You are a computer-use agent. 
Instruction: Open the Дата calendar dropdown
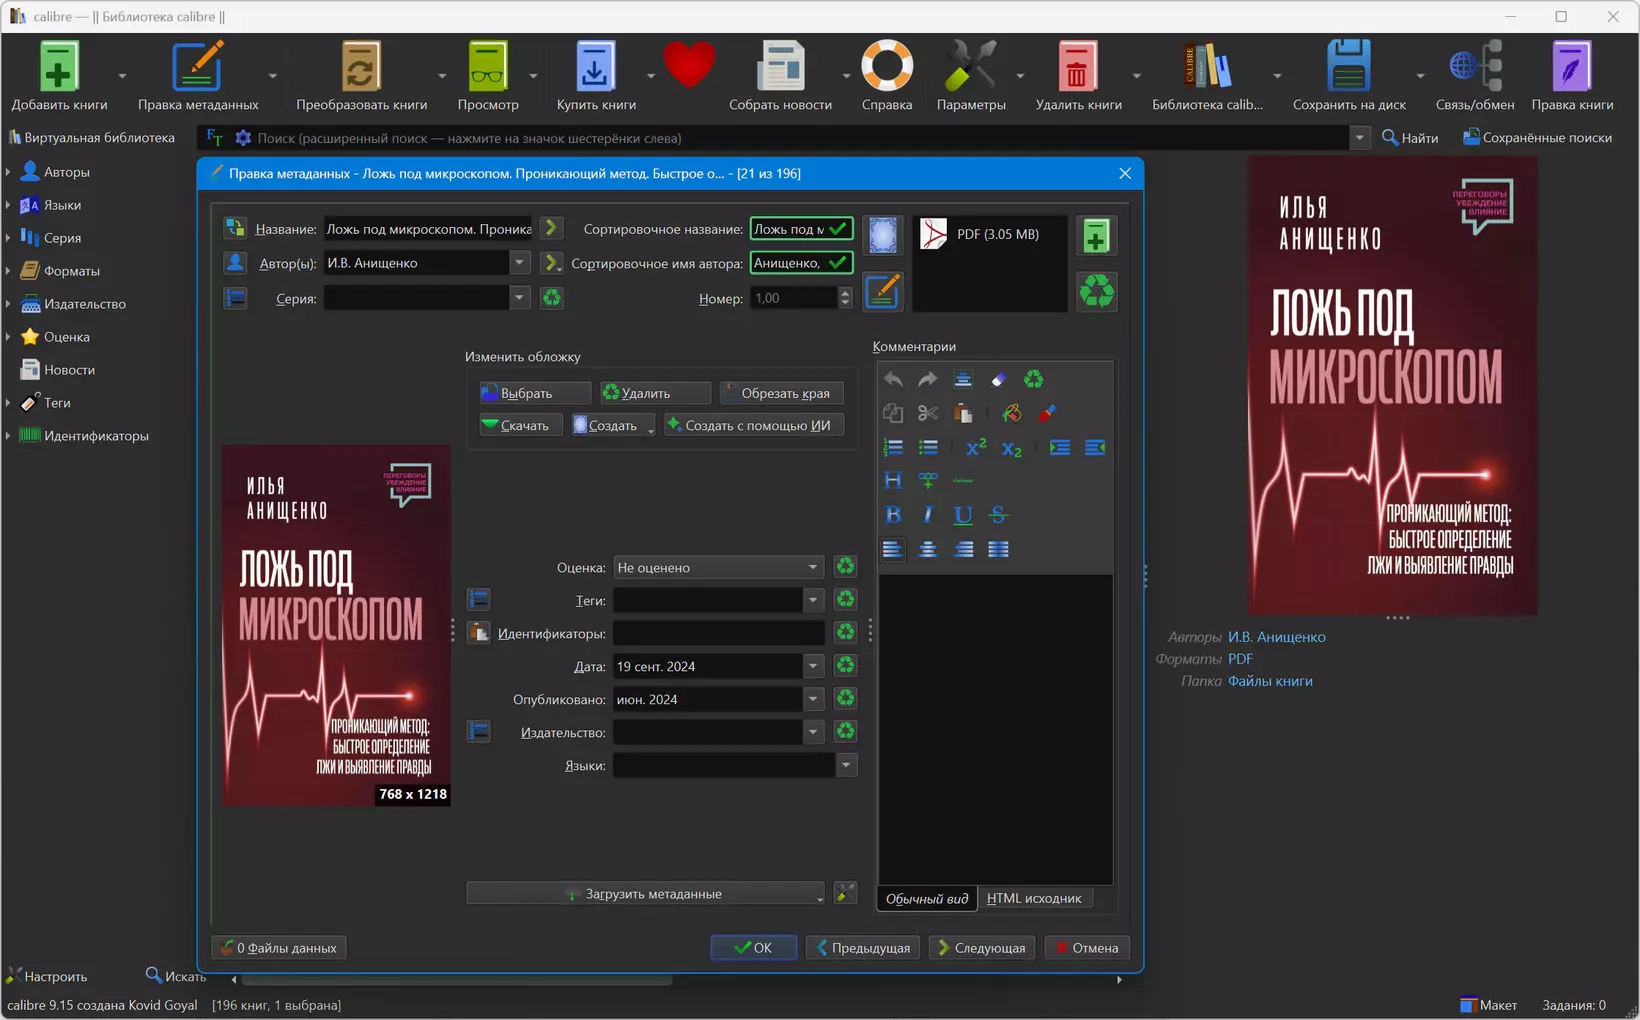coord(813,666)
